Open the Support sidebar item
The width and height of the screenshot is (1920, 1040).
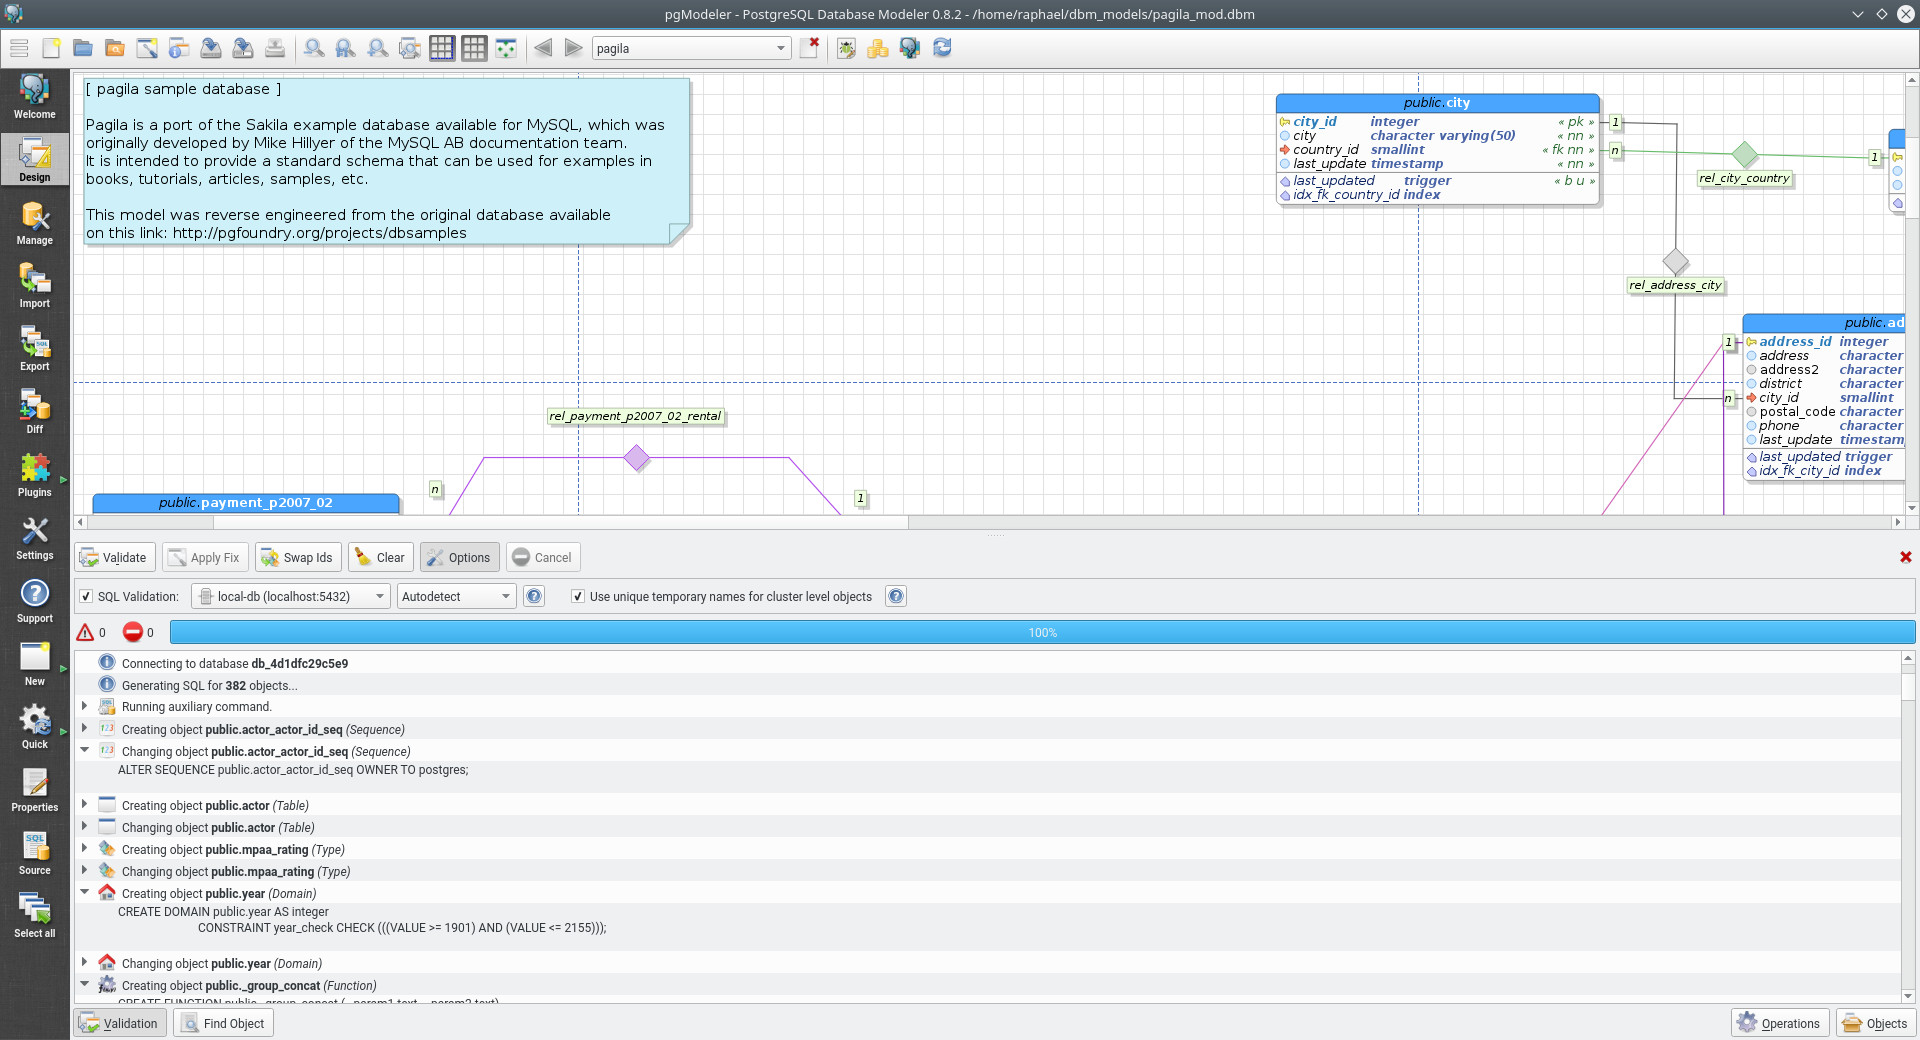(35, 601)
